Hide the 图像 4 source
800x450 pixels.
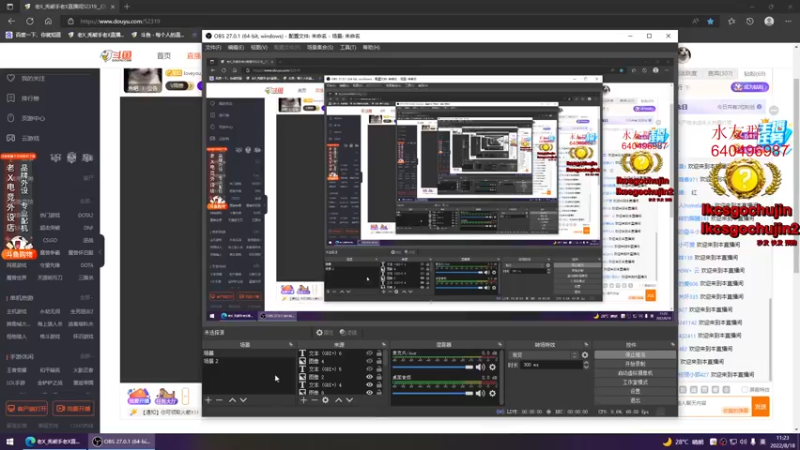click(x=369, y=361)
